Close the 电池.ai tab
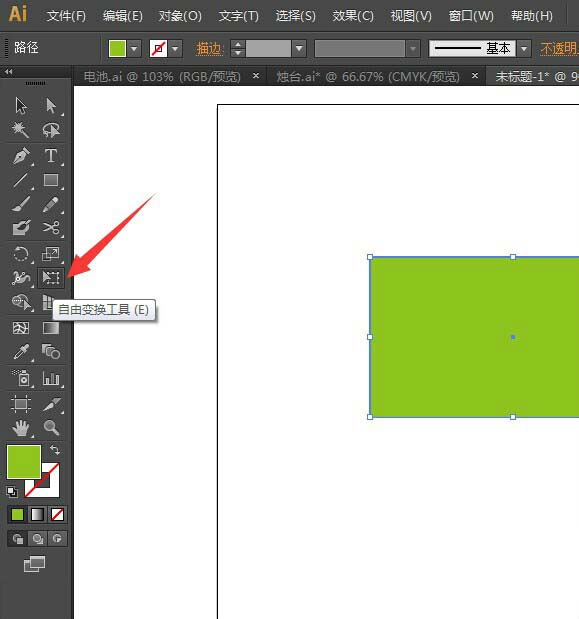 point(256,75)
